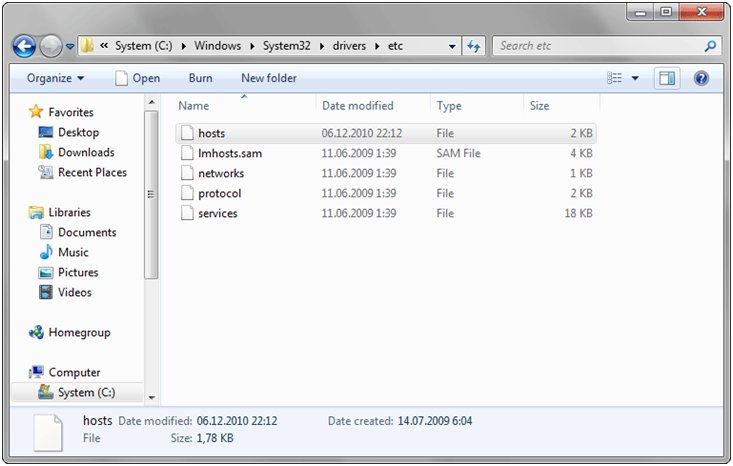
Task: Click the navigation pane scroll up arrow
Action: coord(151,102)
